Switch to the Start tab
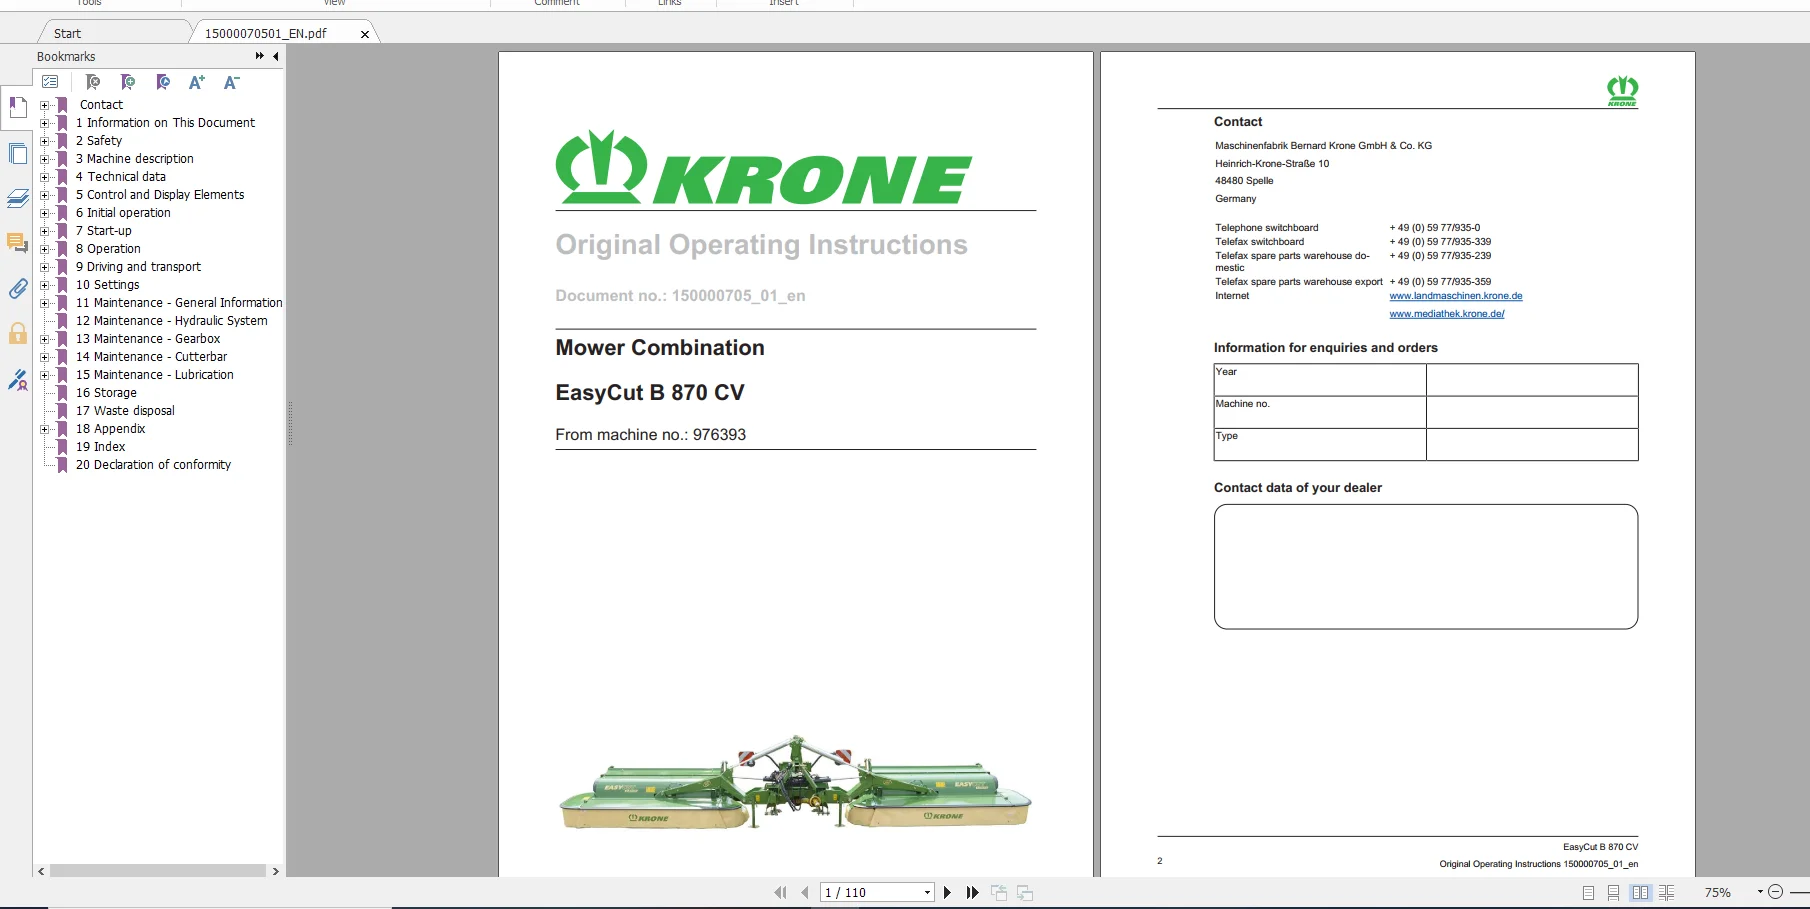The width and height of the screenshot is (1810, 909). pos(67,33)
